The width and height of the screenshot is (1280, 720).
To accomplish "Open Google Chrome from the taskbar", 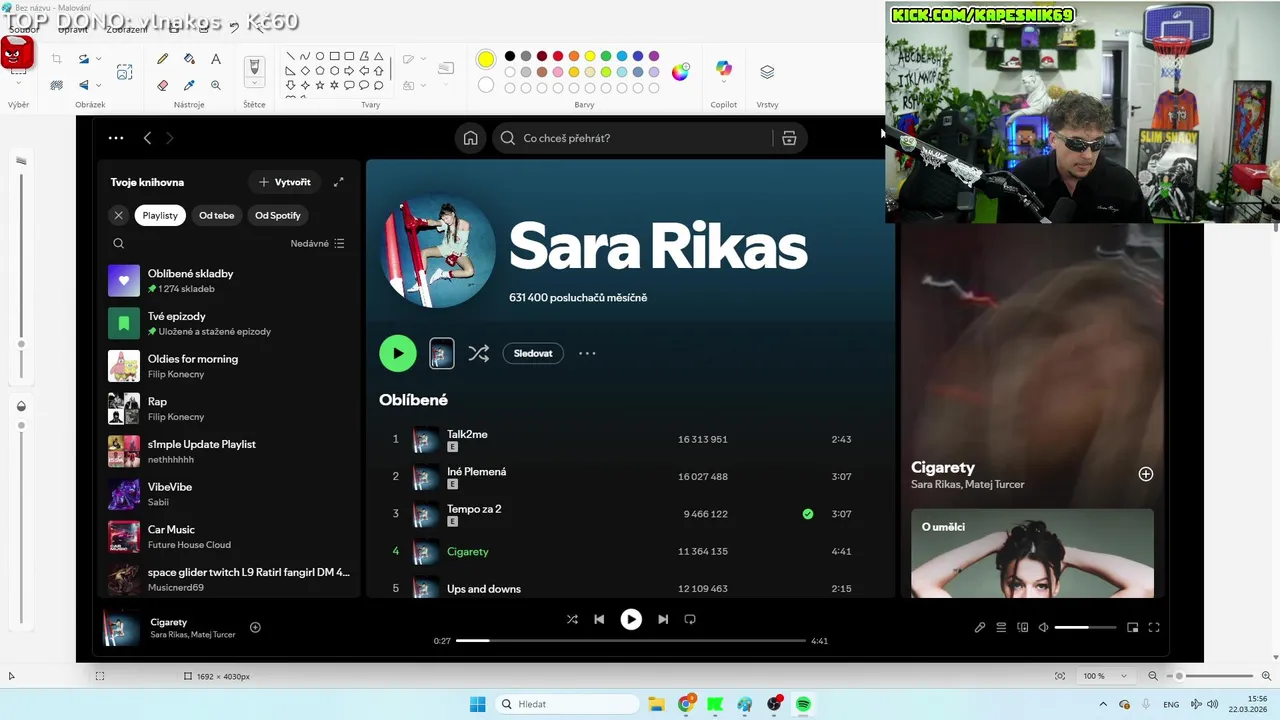I will 686,704.
